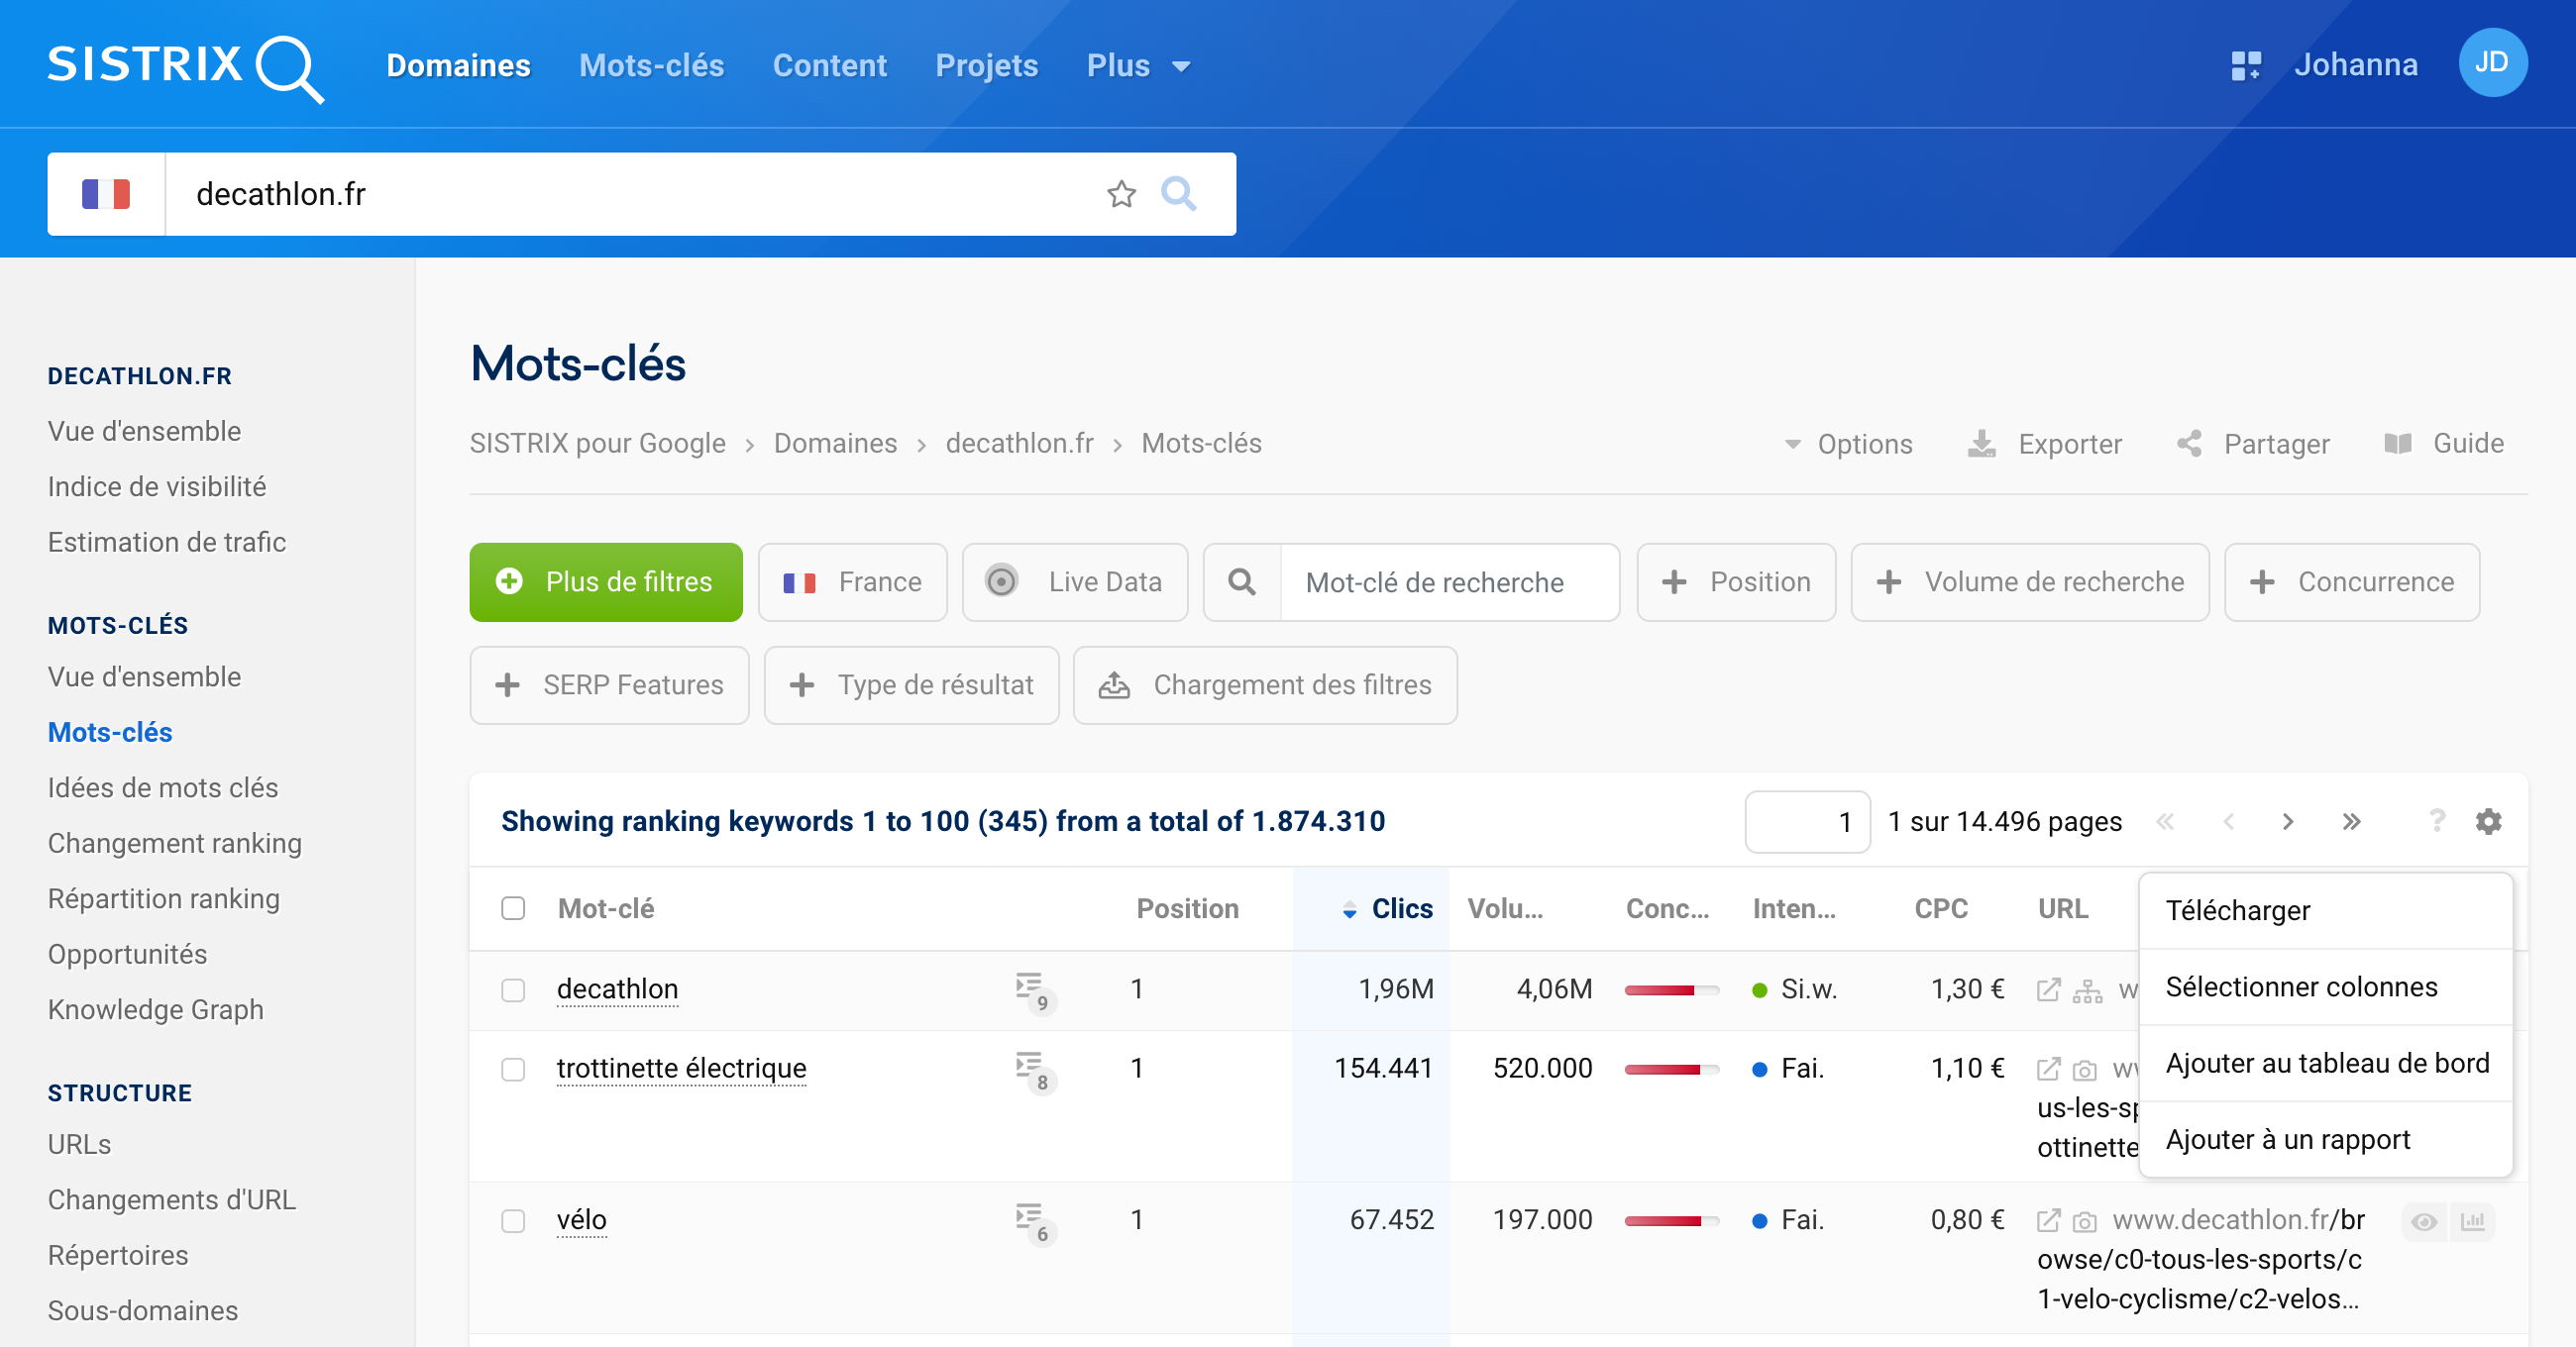Viewport: 2576px width, 1347px height.
Task: Click Domaines in the breadcrumb
Action: pyautogui.click(x=835, y=443)
